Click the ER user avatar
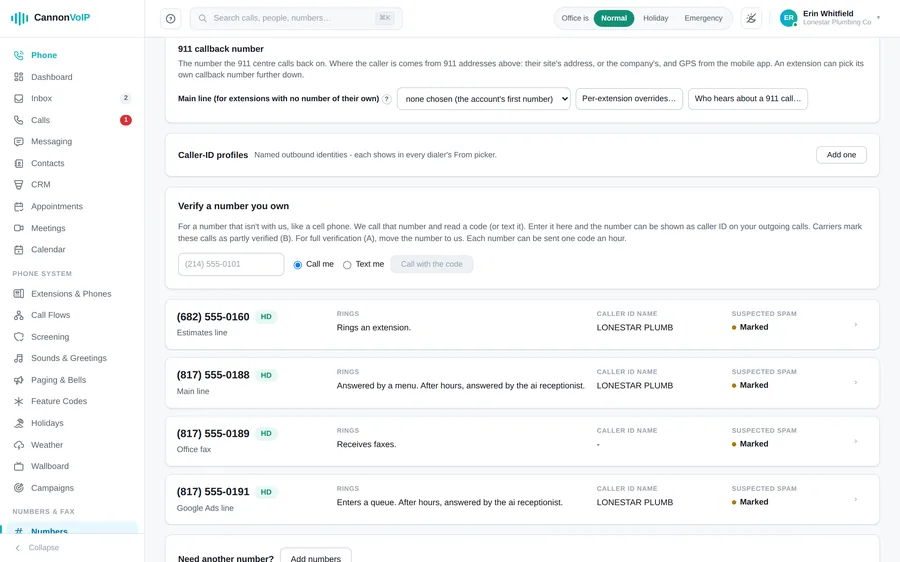 point(788,18)
